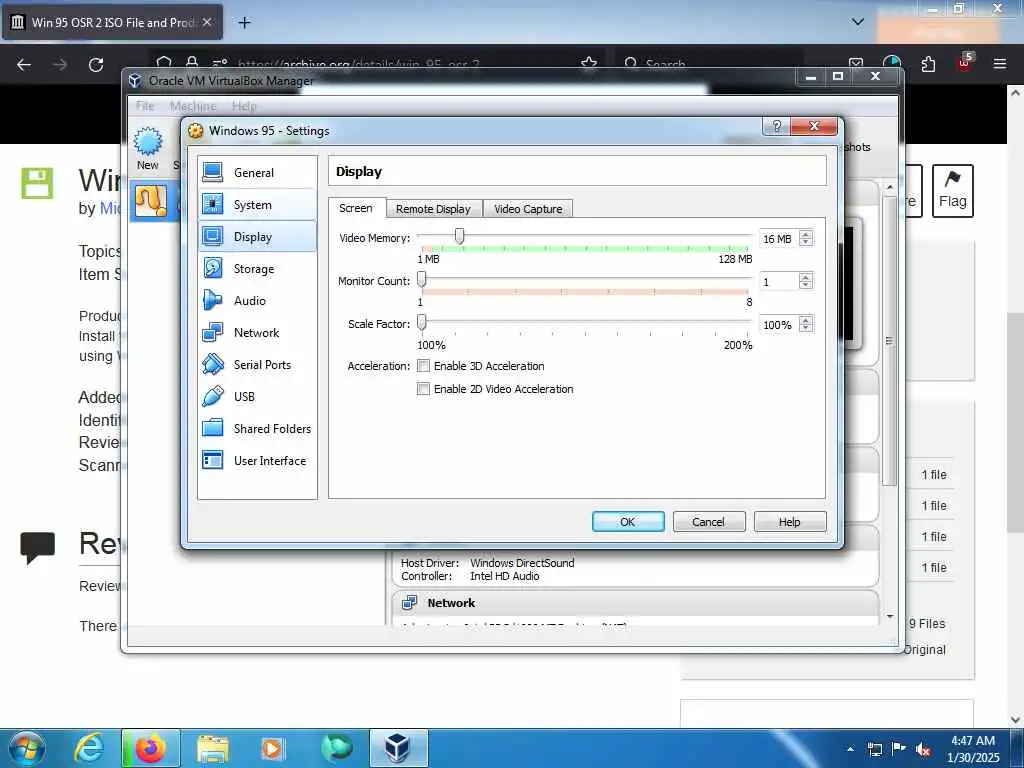Select the Win 95 OSR 2 ISO browser tab

[x=112, y=22]
